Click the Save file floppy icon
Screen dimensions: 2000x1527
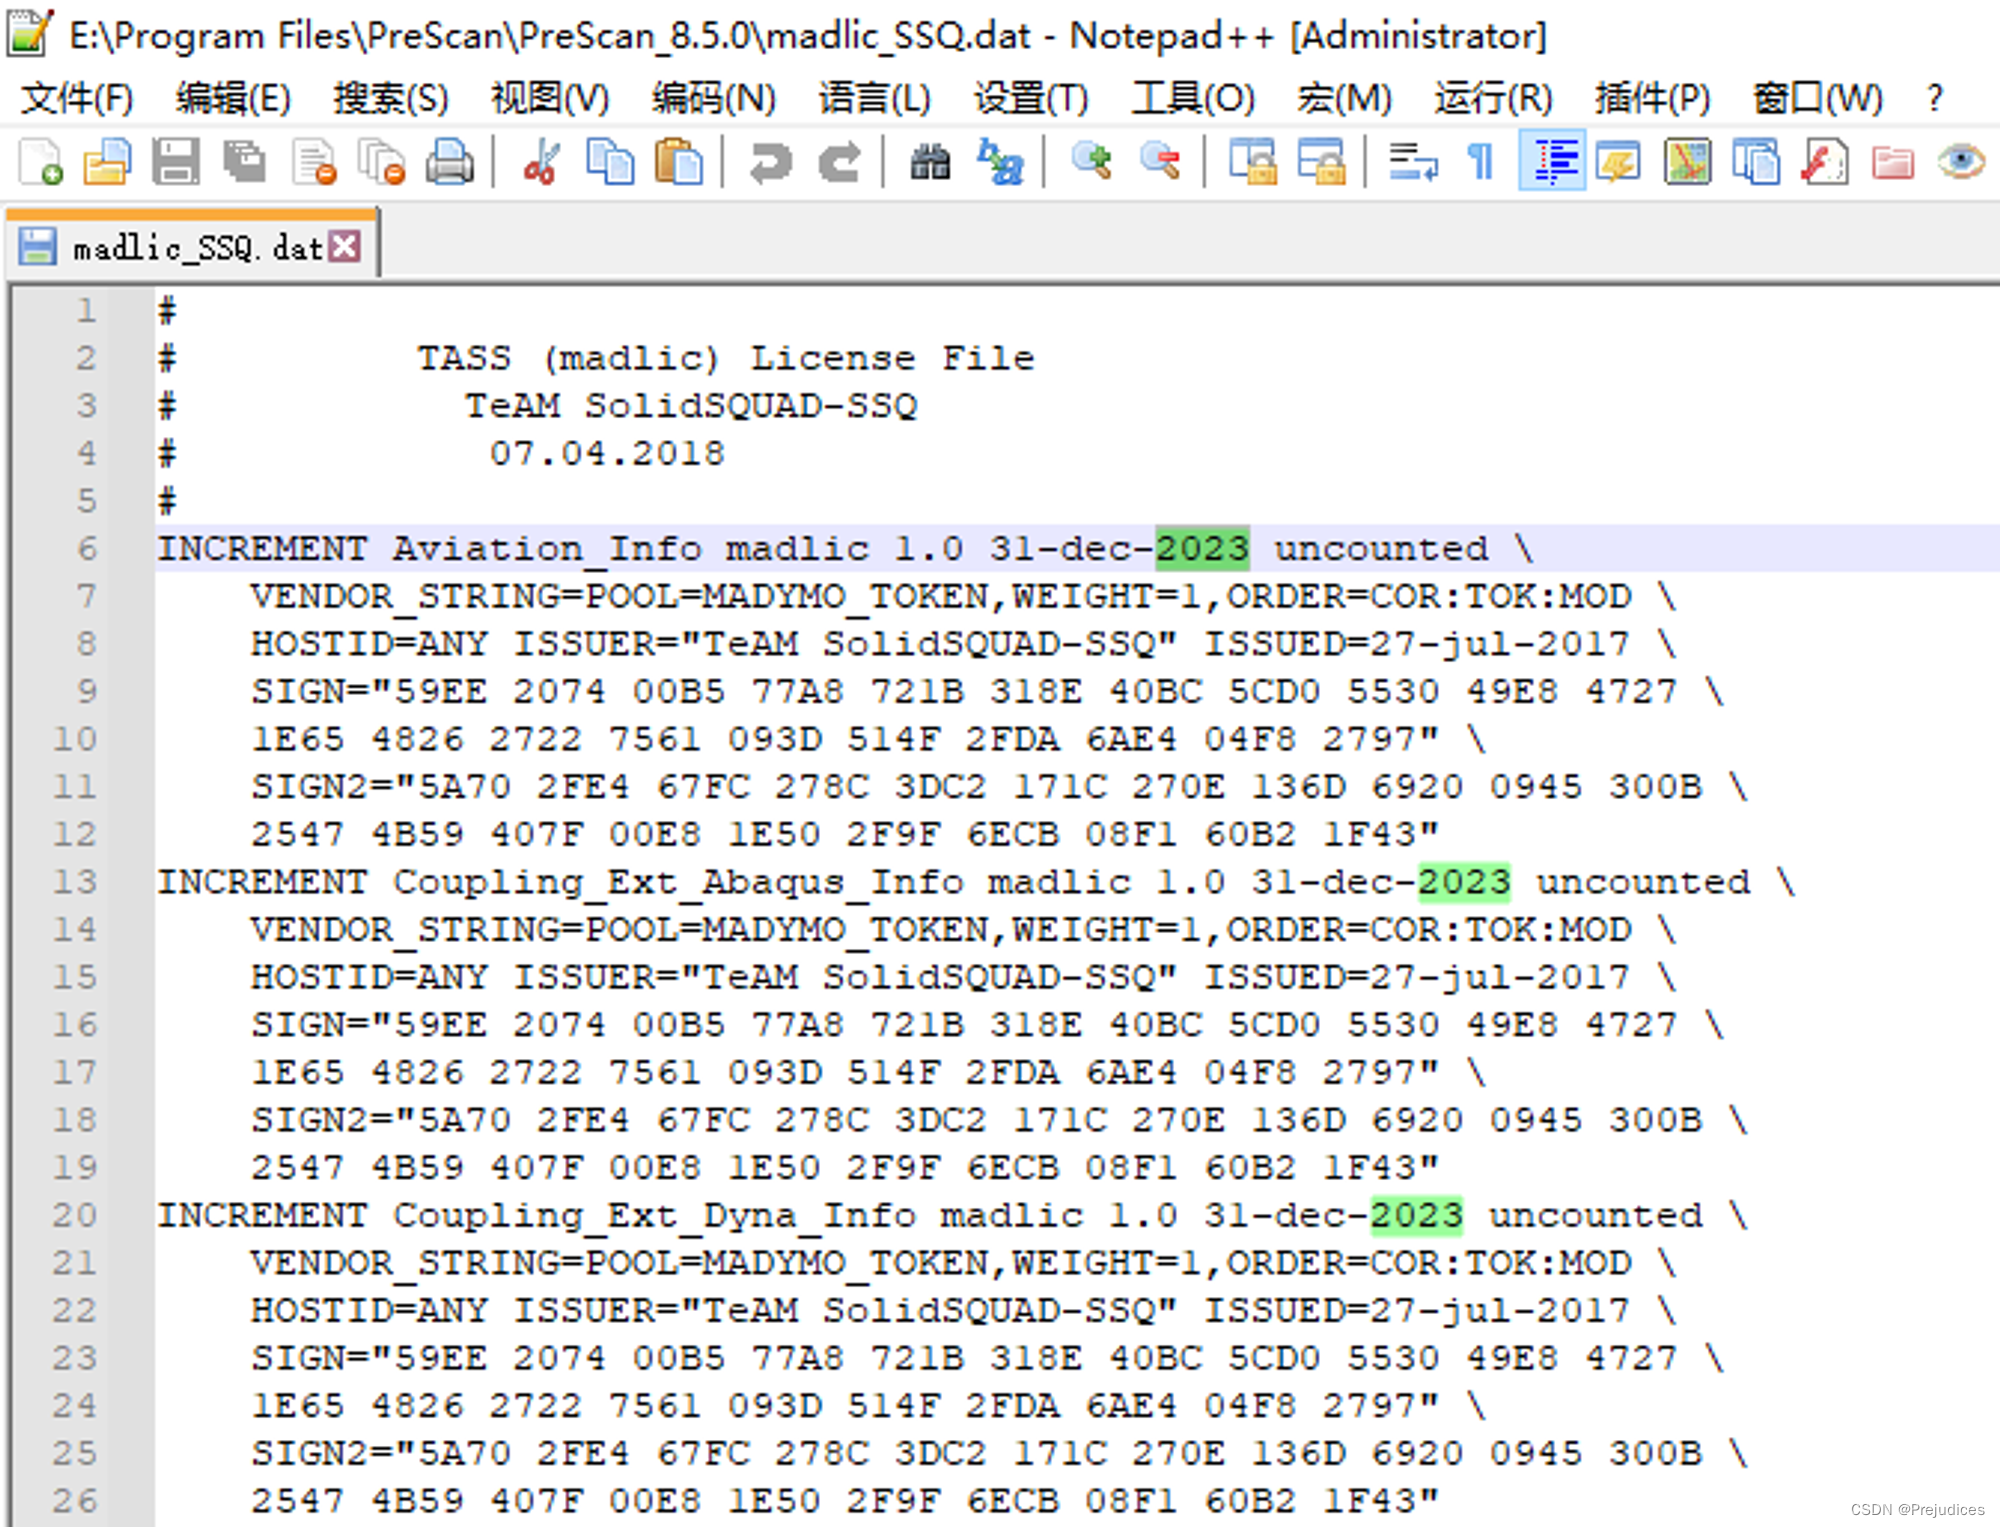pos(176,162)
